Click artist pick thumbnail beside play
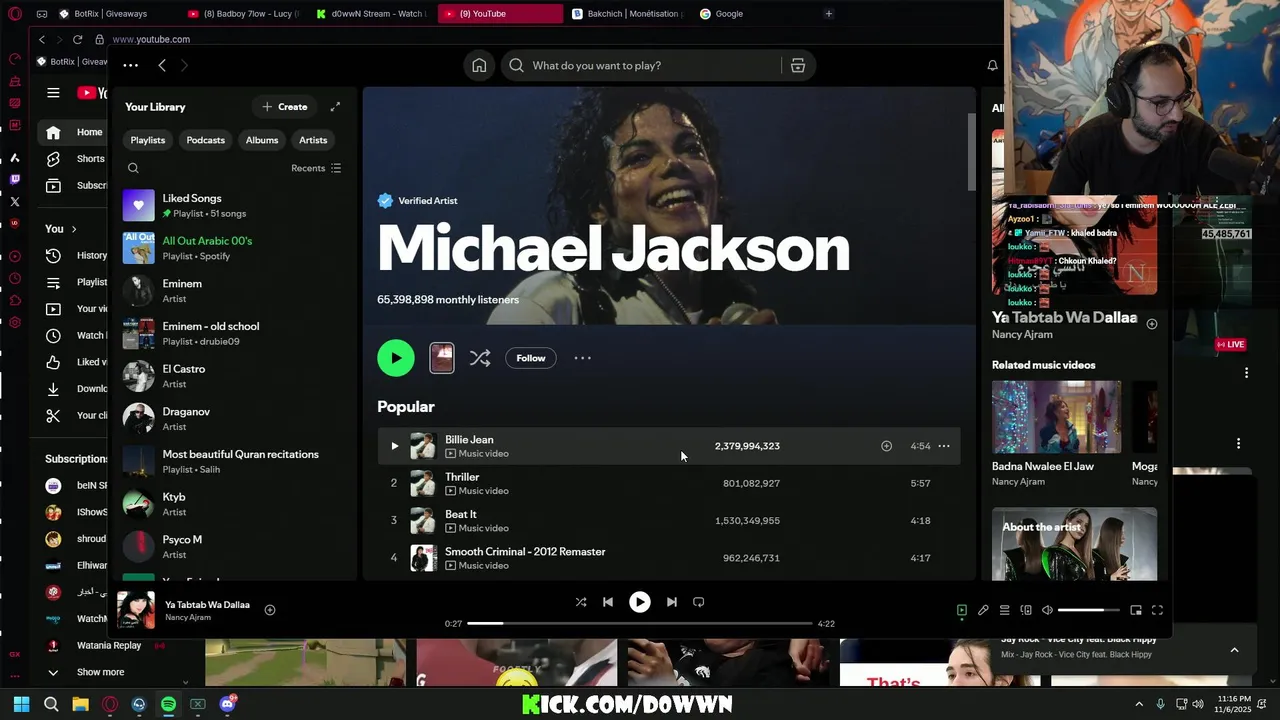Image resolution: width=1280 pixels, height=720 pixels. (442, 358)
